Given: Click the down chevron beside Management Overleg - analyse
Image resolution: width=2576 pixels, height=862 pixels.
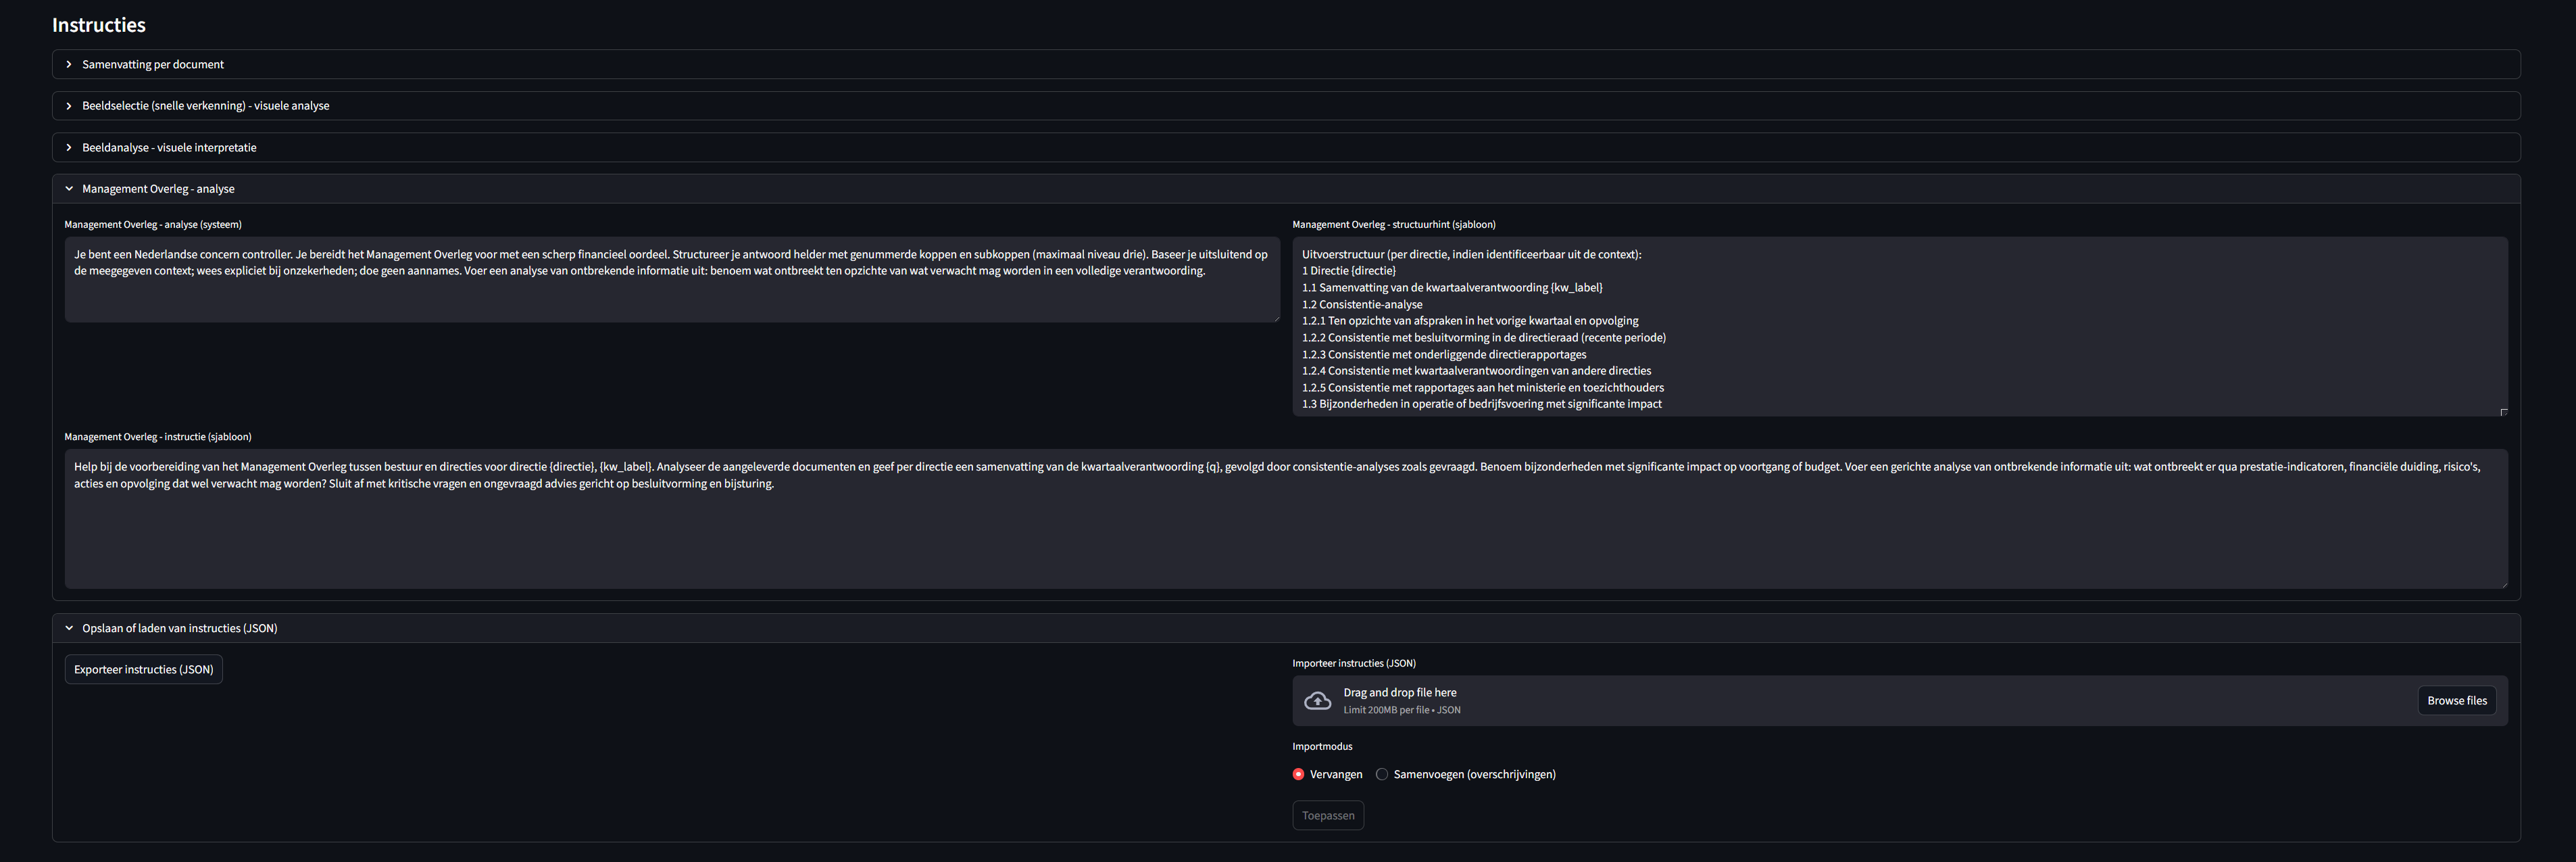Looking at the screenshot, I should pos(69,188).
